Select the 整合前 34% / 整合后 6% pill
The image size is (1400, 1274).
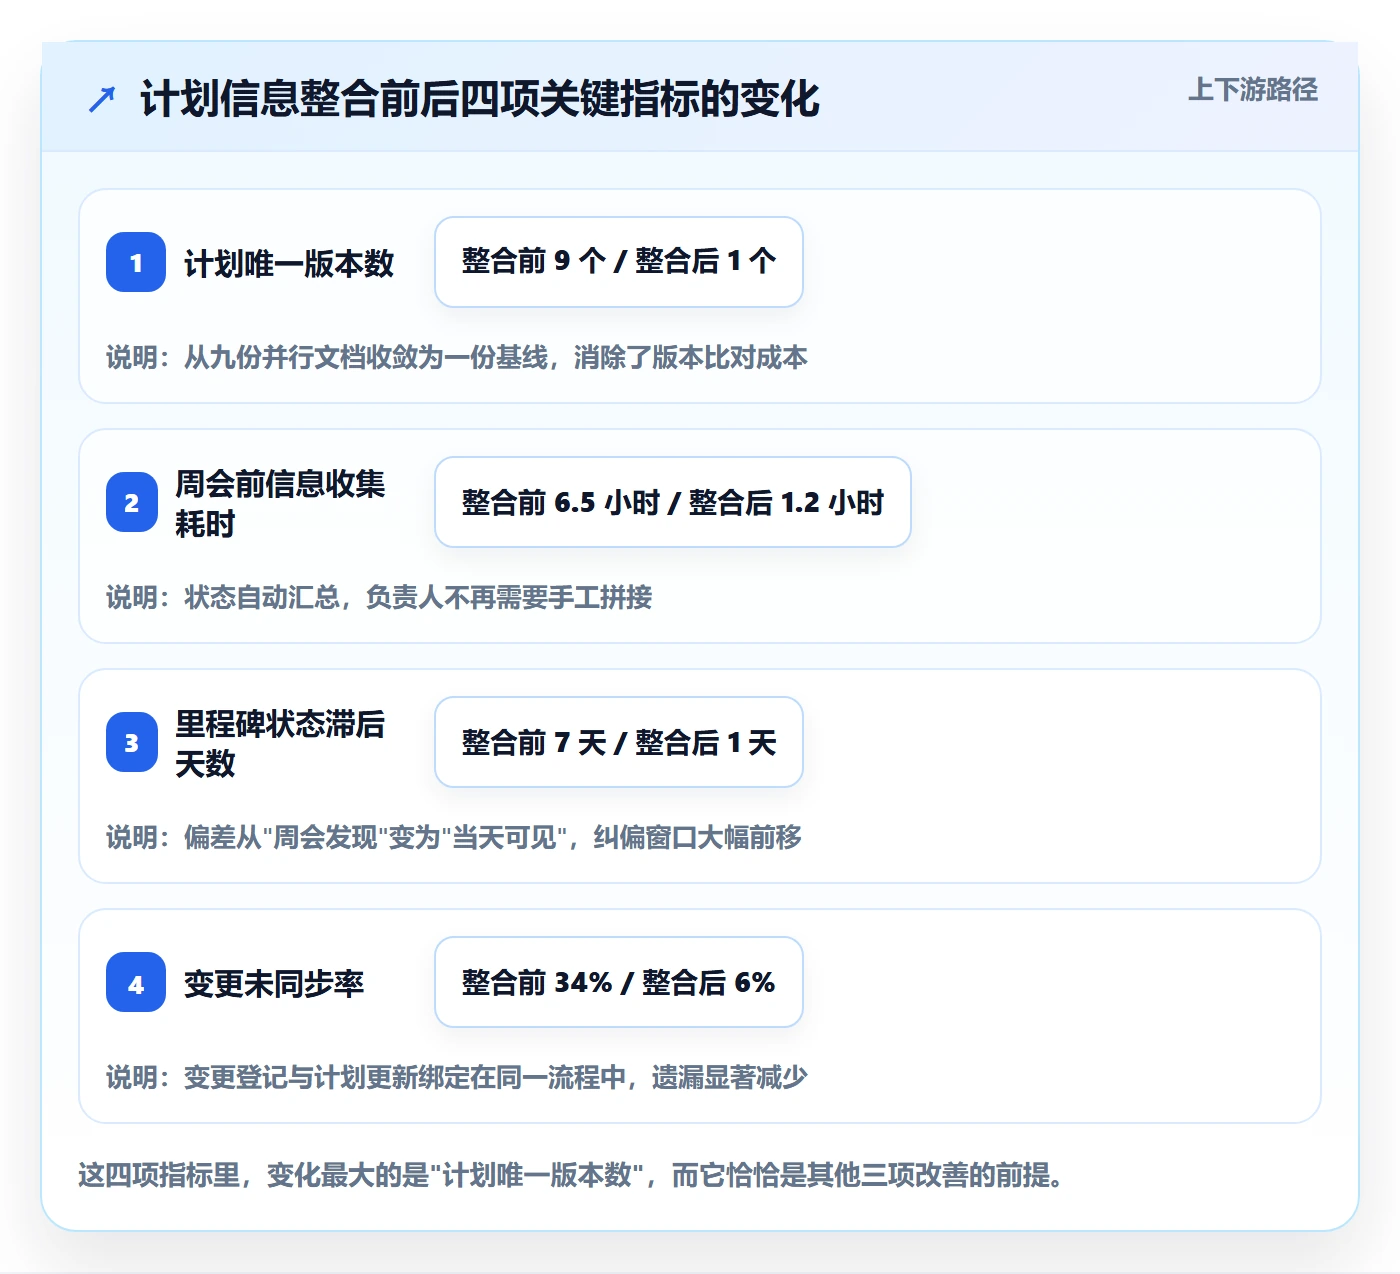pos(619,982)
